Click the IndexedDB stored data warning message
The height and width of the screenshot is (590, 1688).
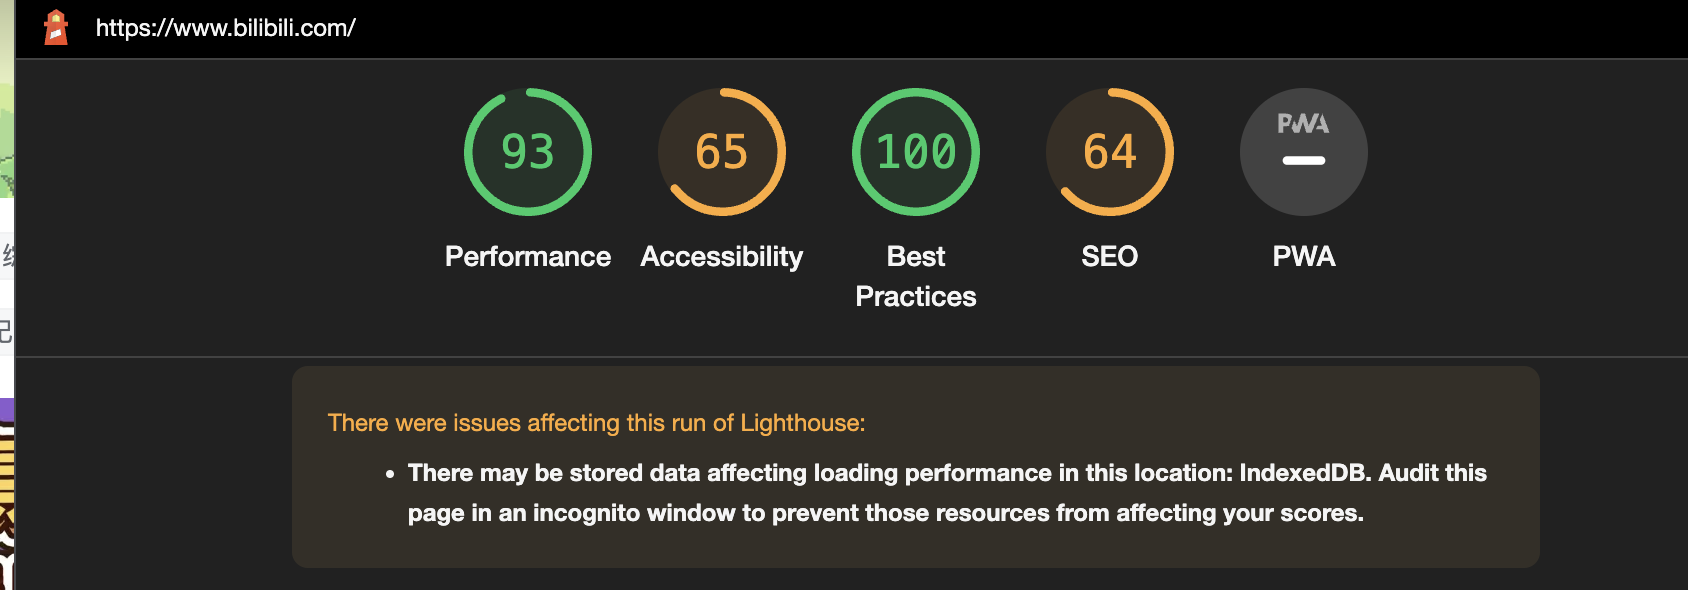pos(947,493)
